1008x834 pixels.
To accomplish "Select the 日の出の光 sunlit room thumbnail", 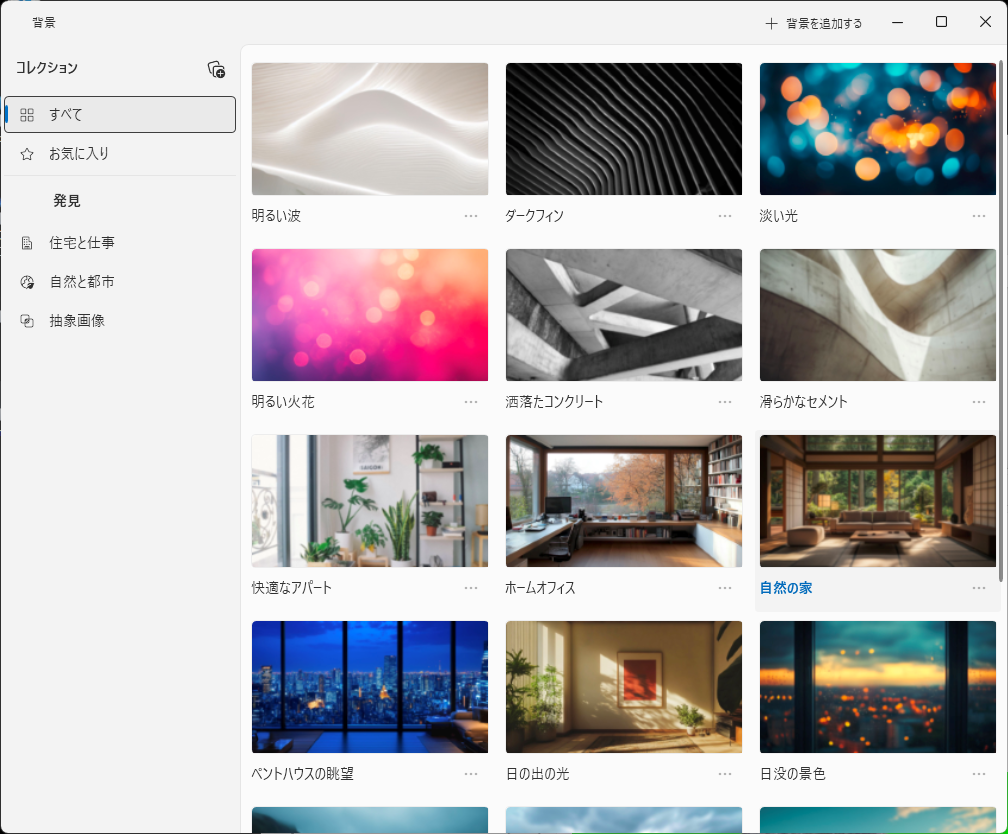I will (x=624, y=687).
